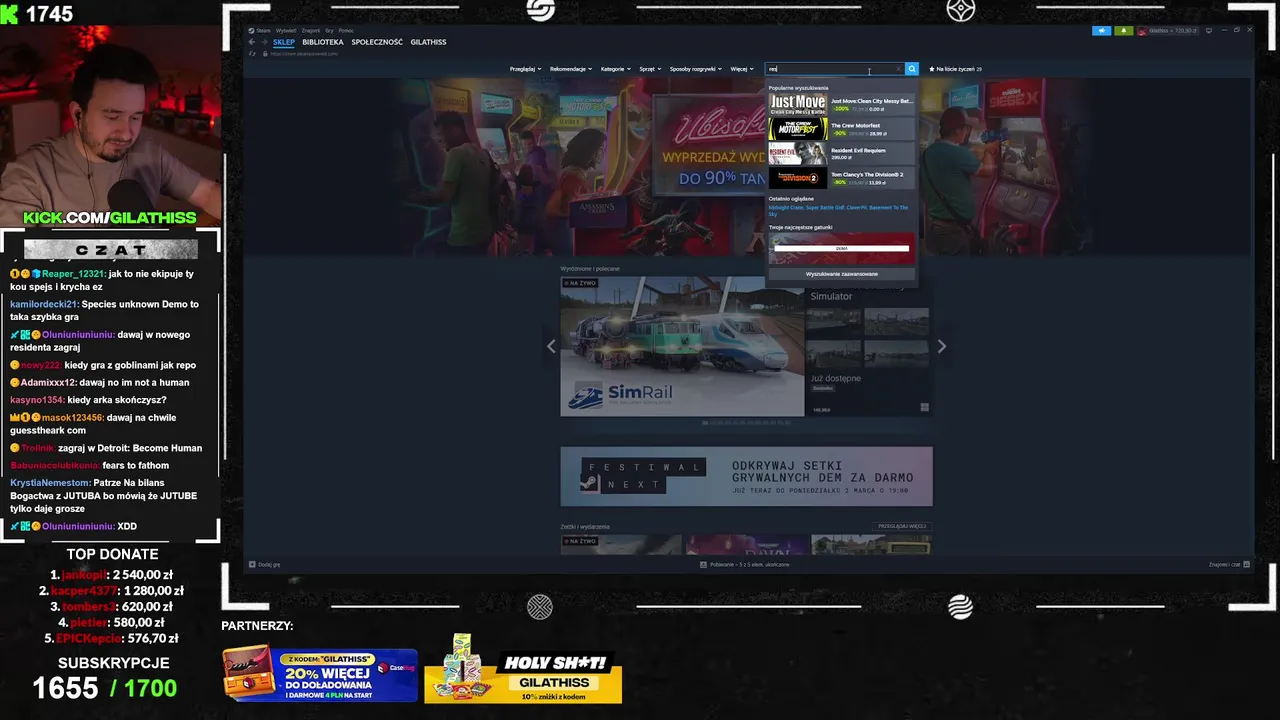
Task: Clear search text with the X icon
Action: [x=897, y=69]
